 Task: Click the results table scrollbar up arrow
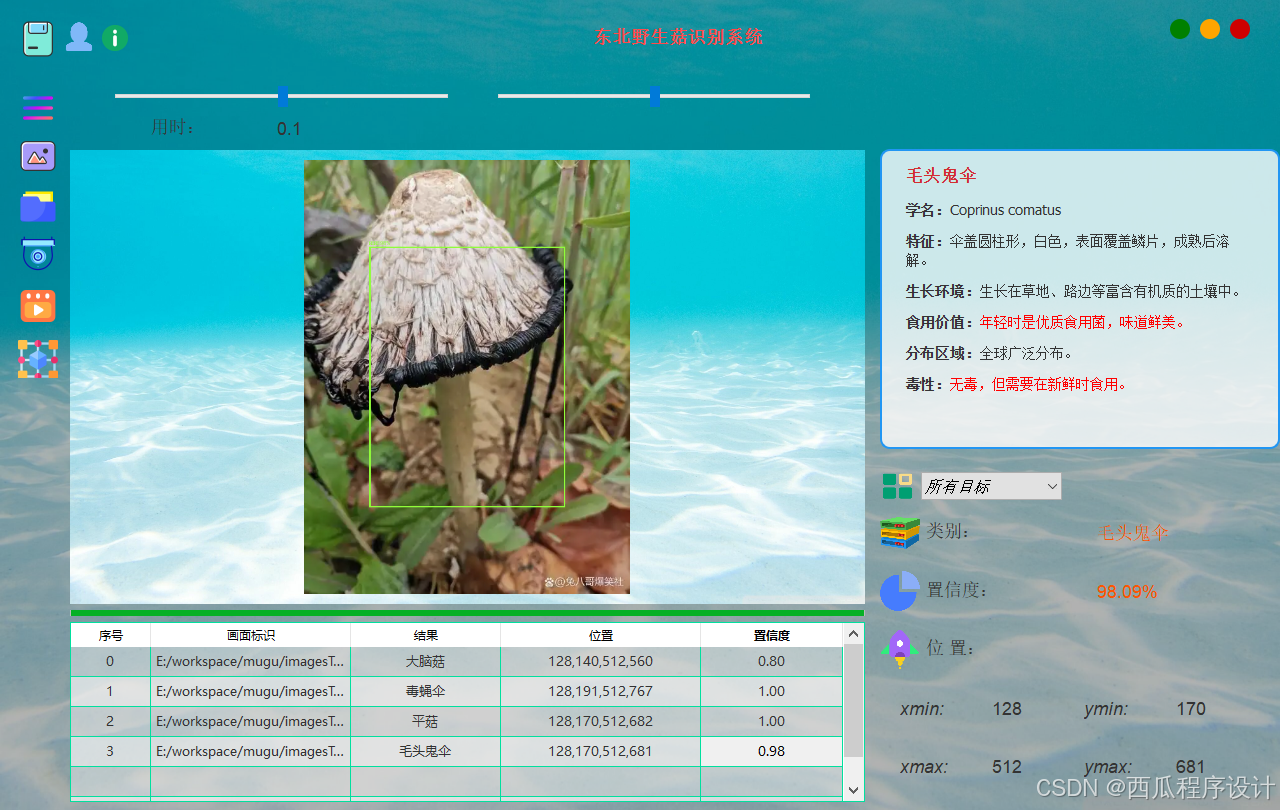(853, 633)
